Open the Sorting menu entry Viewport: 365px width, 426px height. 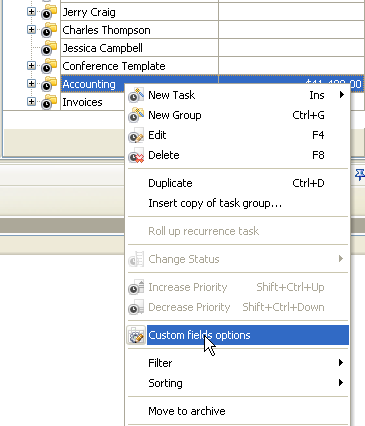pyautogui.click(x=238, y=383)
